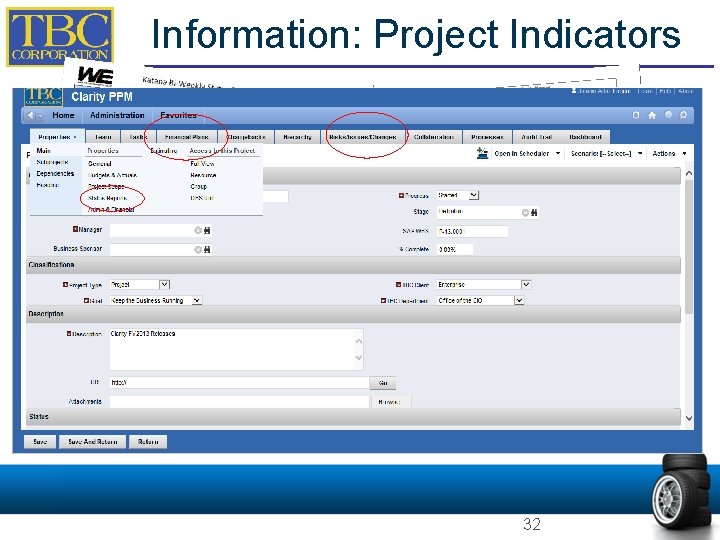Click the Properties tab dropdown
720x540 pixels.
(57, 137)
